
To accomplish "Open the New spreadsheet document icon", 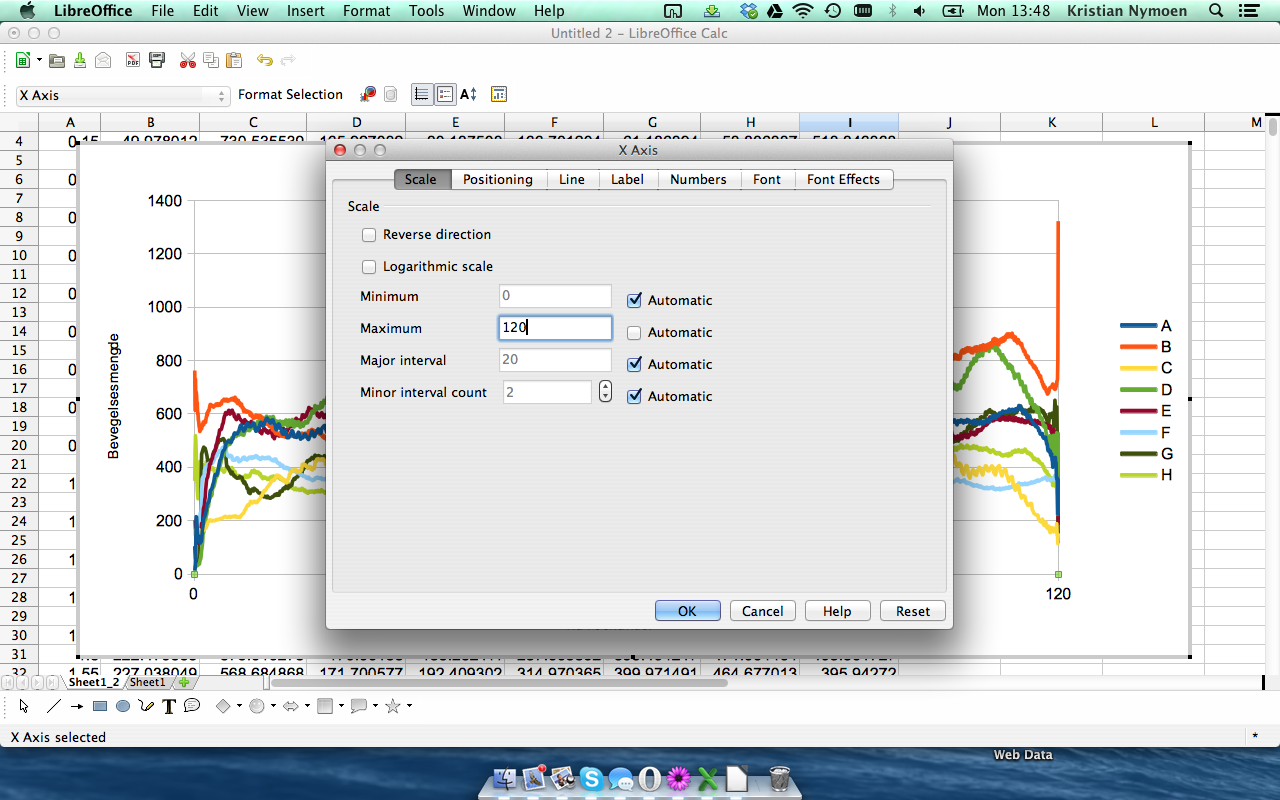I will (x=22, y=60).
